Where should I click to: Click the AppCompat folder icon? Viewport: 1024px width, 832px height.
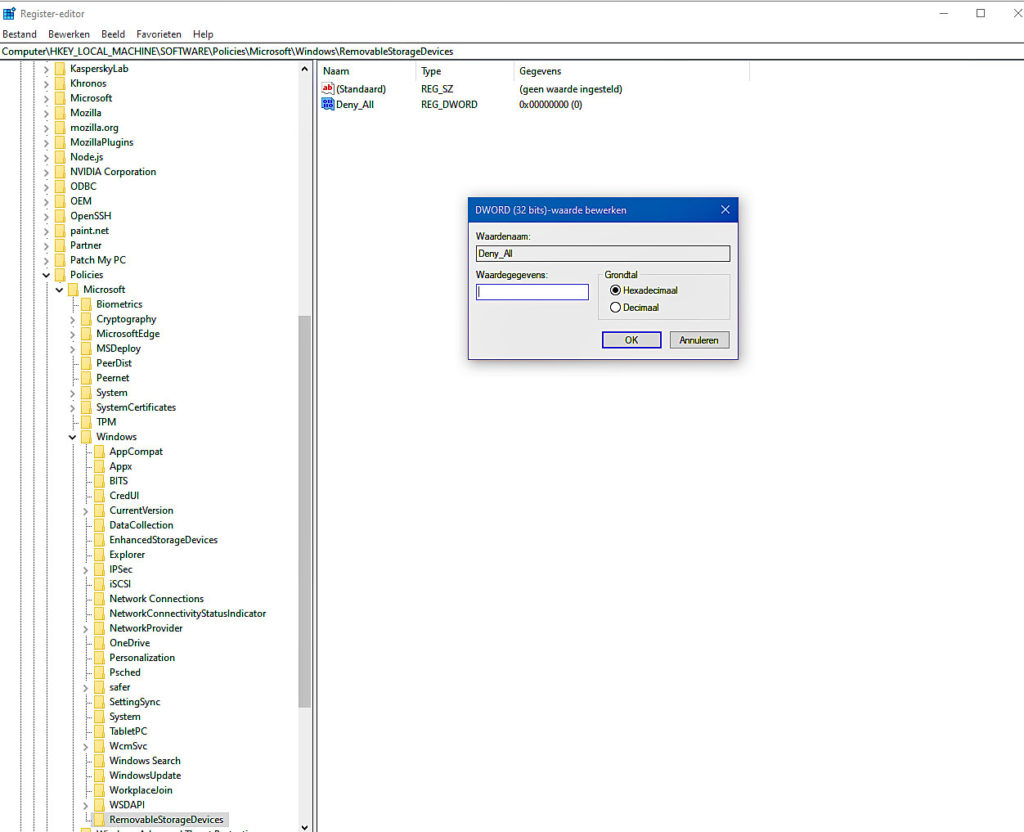[99, 451]
